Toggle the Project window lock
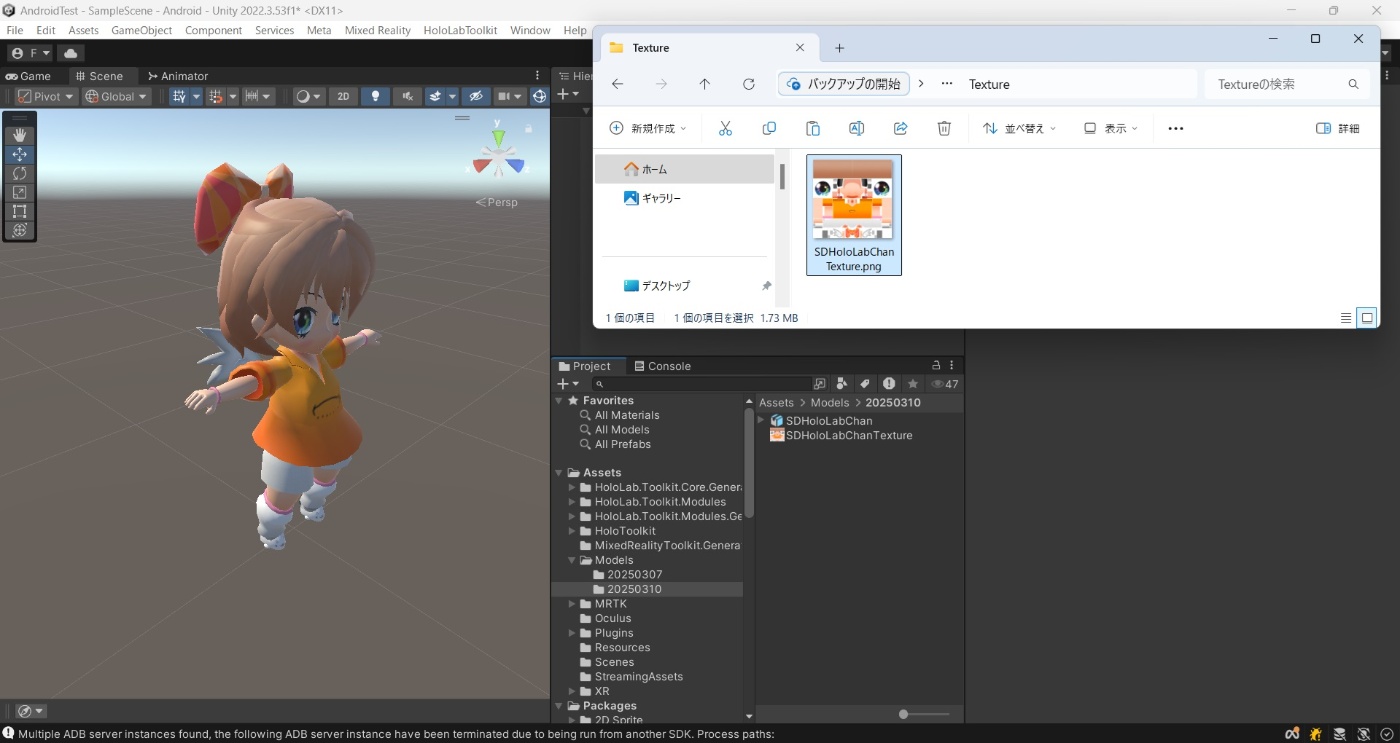The width and height of the screenshot is (1400, 743). click(x=936, y=366)
